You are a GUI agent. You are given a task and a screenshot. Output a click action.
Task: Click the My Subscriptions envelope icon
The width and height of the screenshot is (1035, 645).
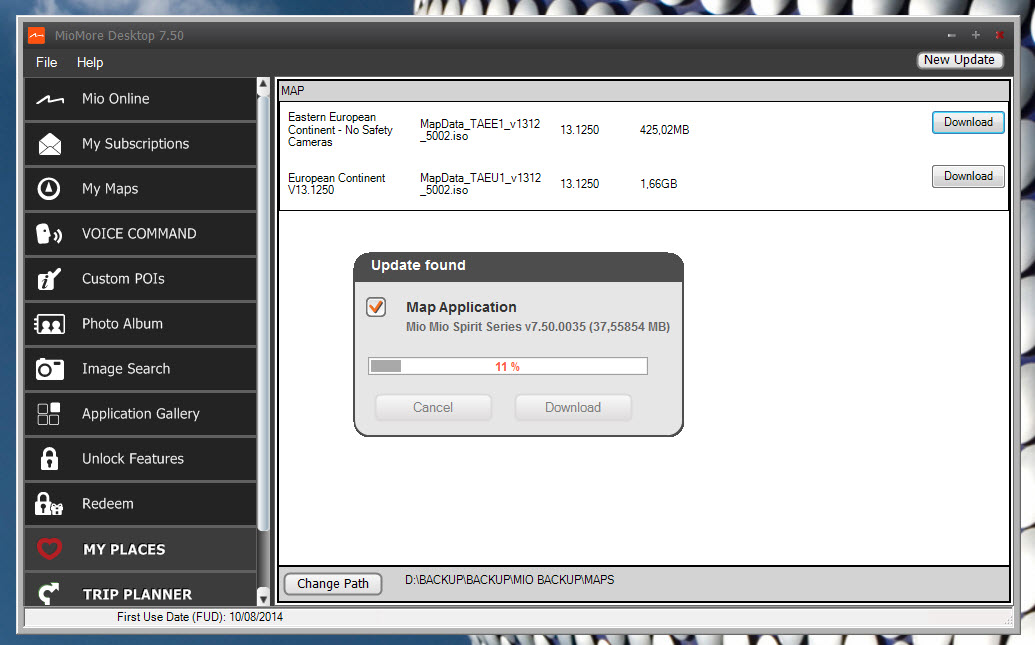point(50,144)
